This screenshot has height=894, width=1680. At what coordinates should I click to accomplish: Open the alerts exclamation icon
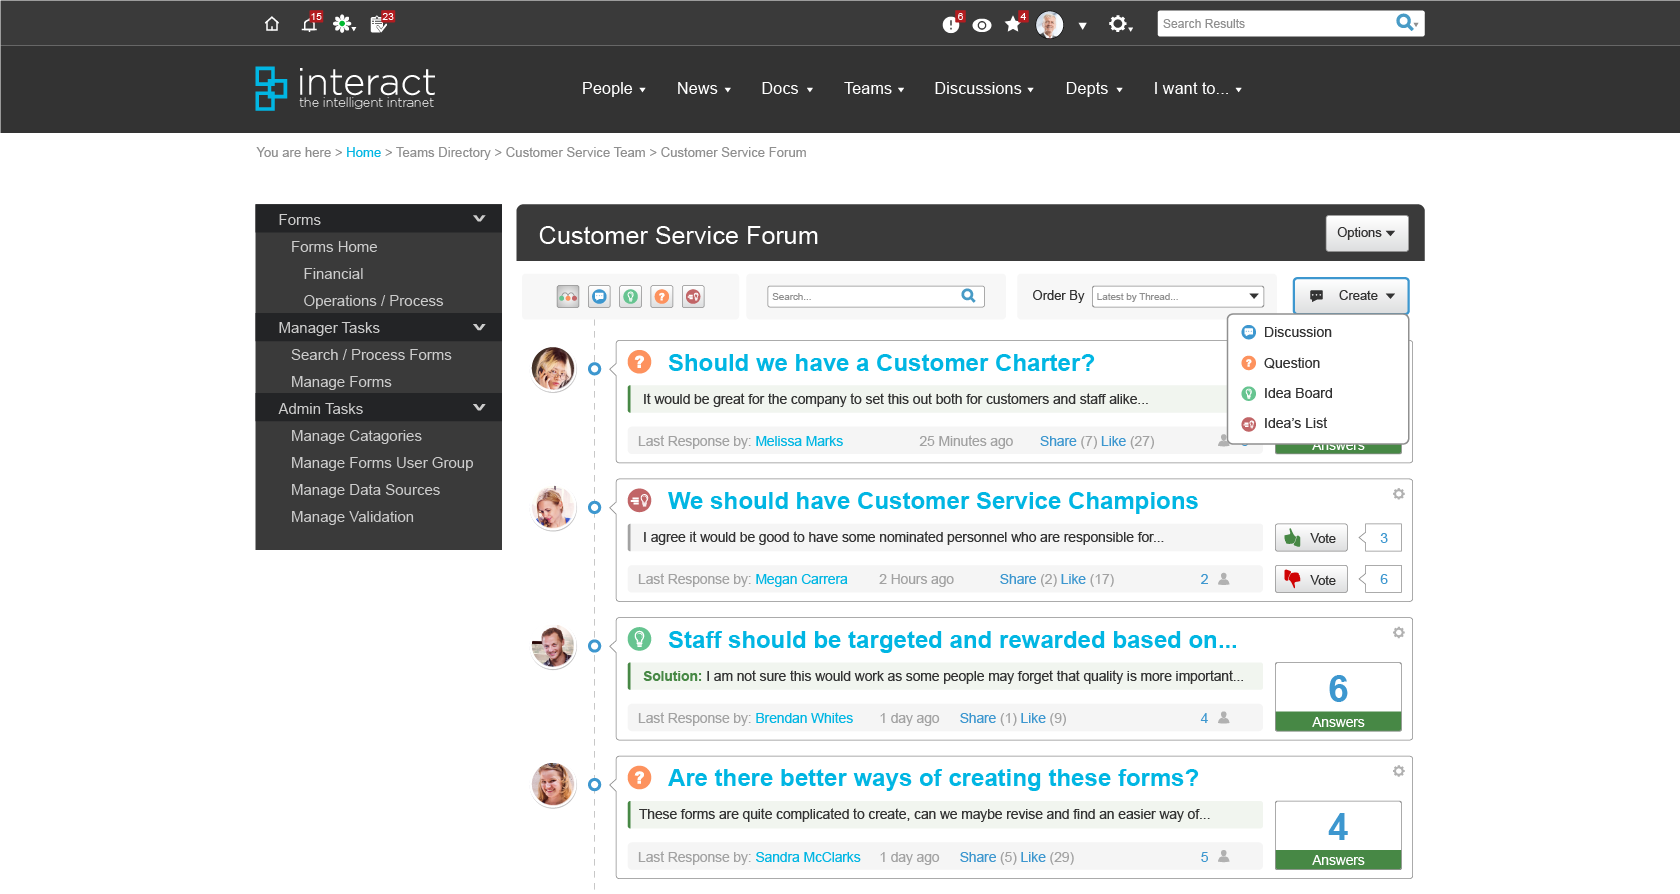950,25
